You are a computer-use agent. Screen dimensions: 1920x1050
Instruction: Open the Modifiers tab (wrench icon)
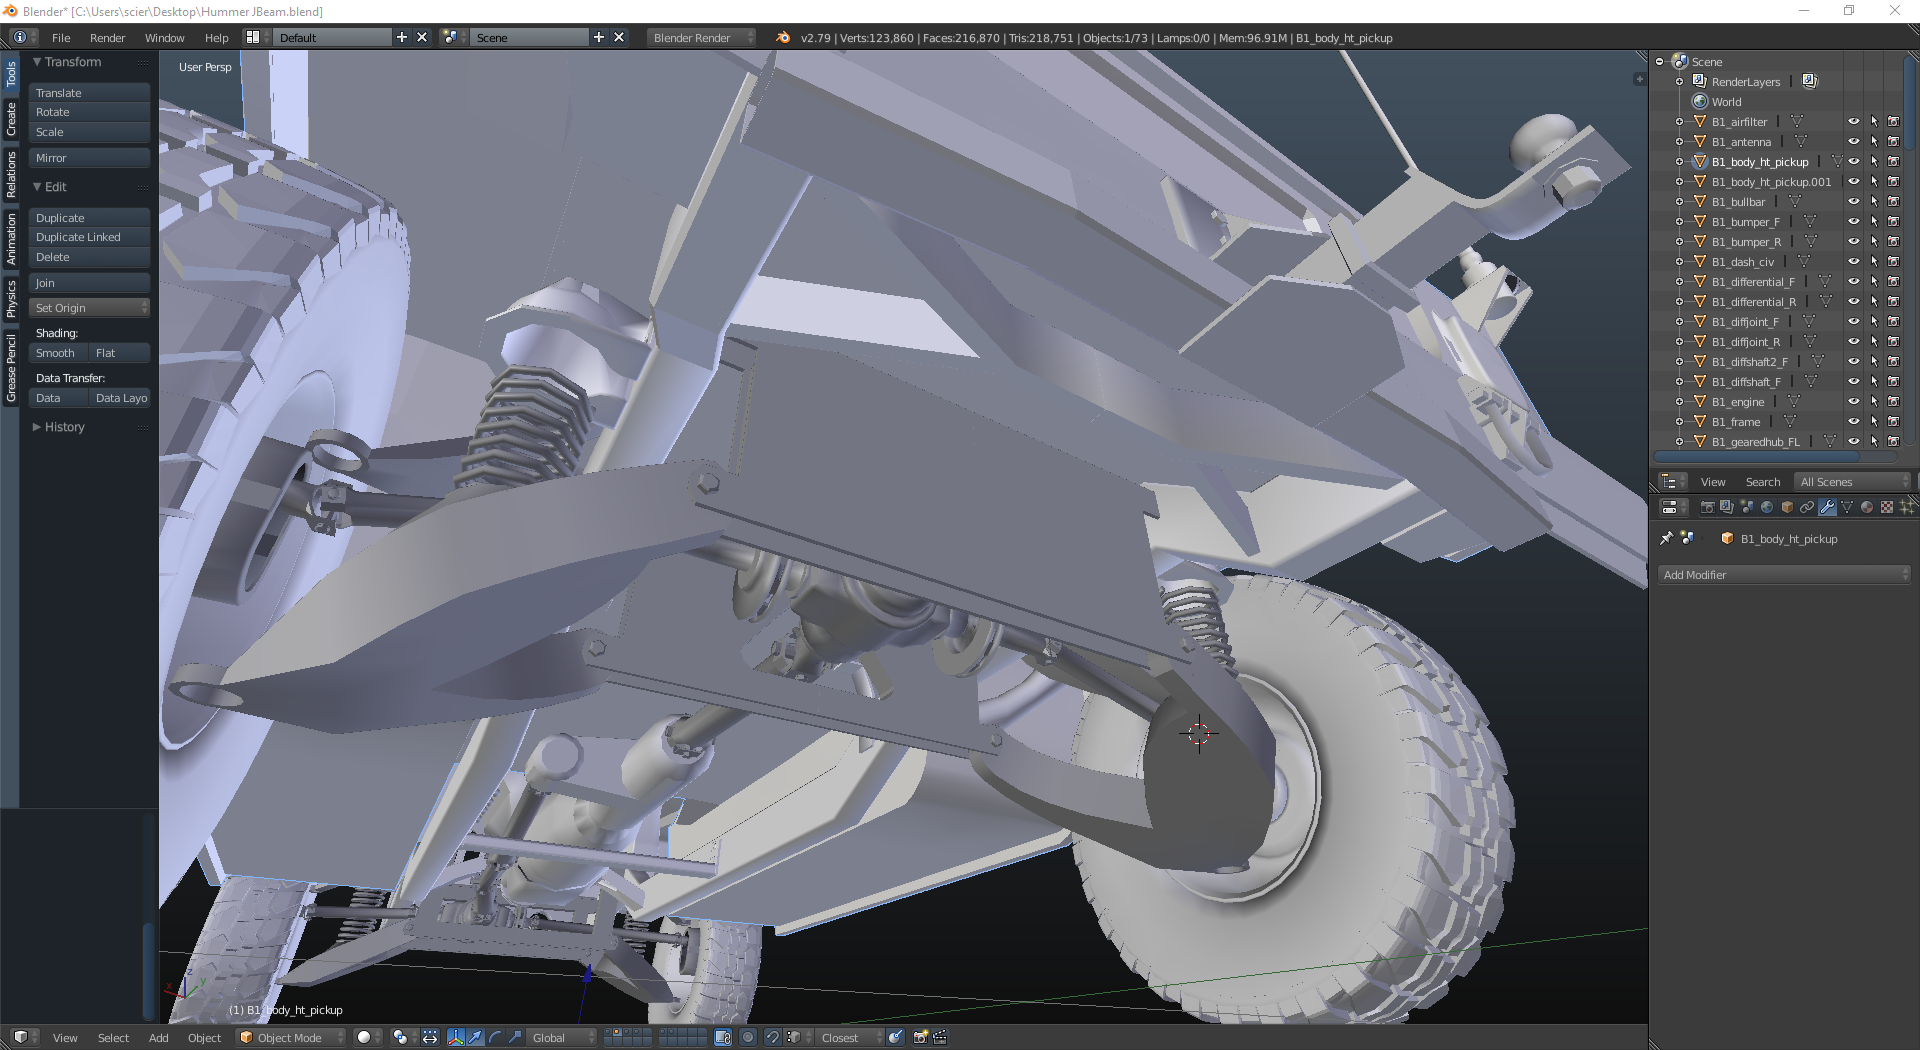coord(1827,508)
